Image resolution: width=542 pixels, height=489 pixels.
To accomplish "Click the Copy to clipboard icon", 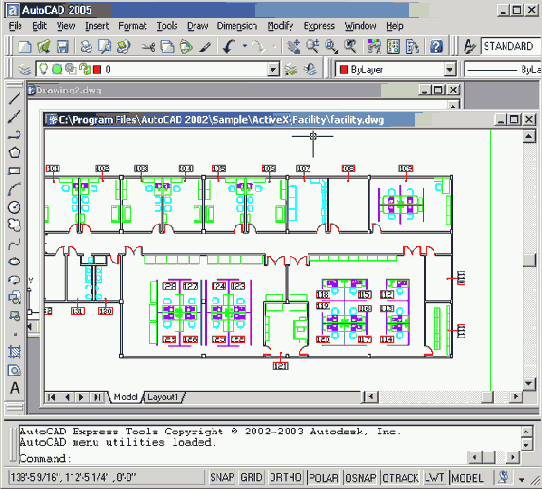I will 168,47.
